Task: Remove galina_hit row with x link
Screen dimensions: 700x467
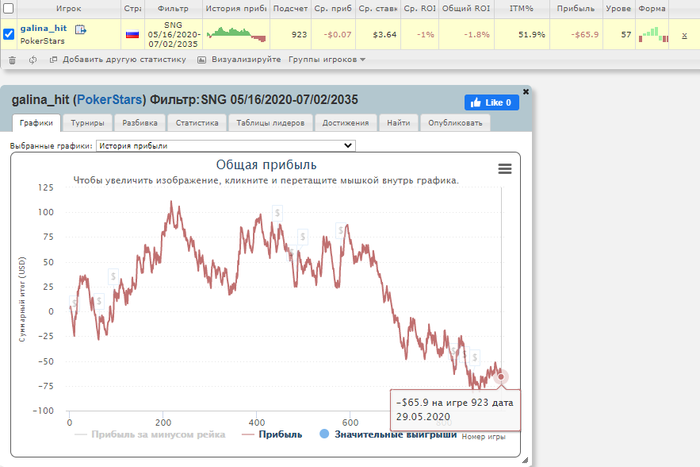Action: click(684, 35)
